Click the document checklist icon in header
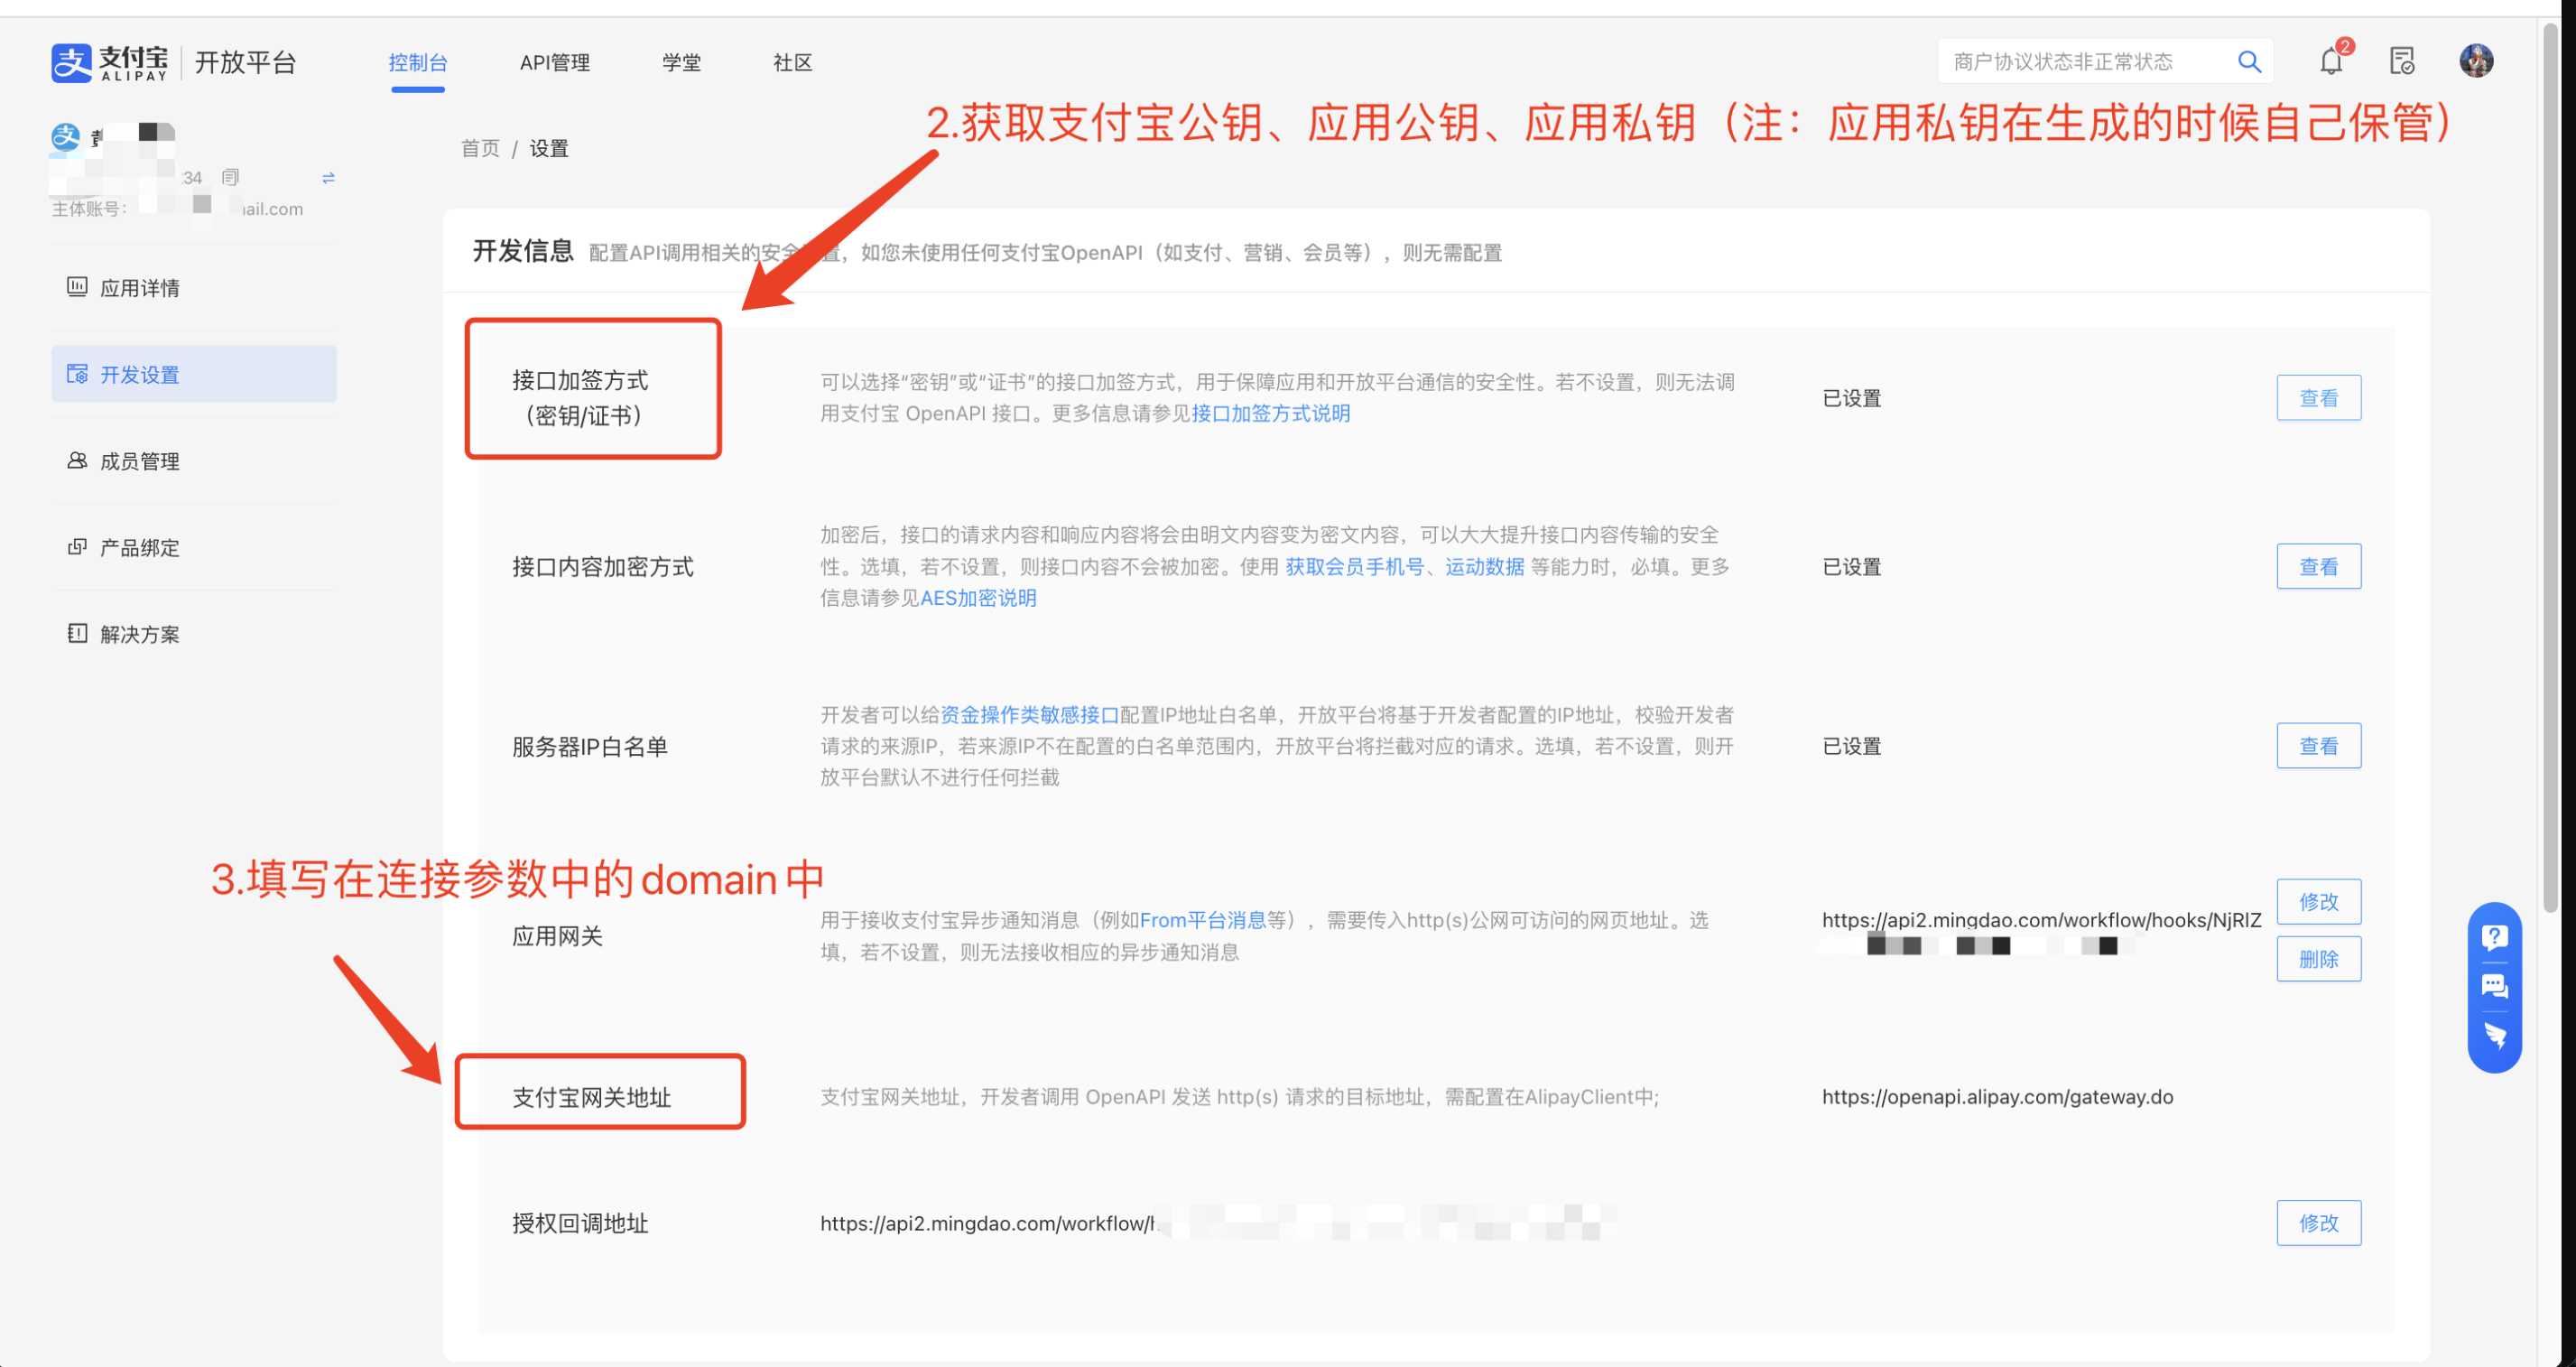The image size is (2576, 1367). tap(2402, 62)
